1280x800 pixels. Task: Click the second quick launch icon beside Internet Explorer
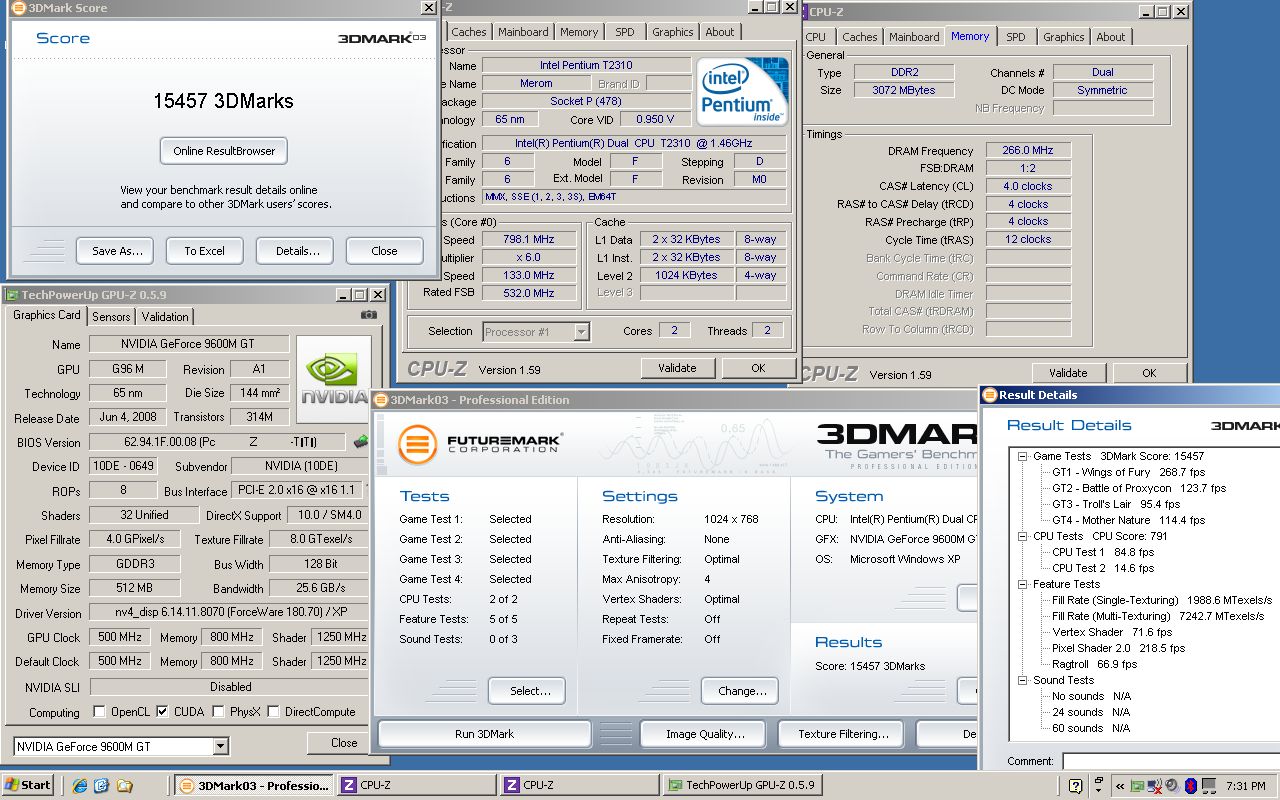tap(101, 785)
